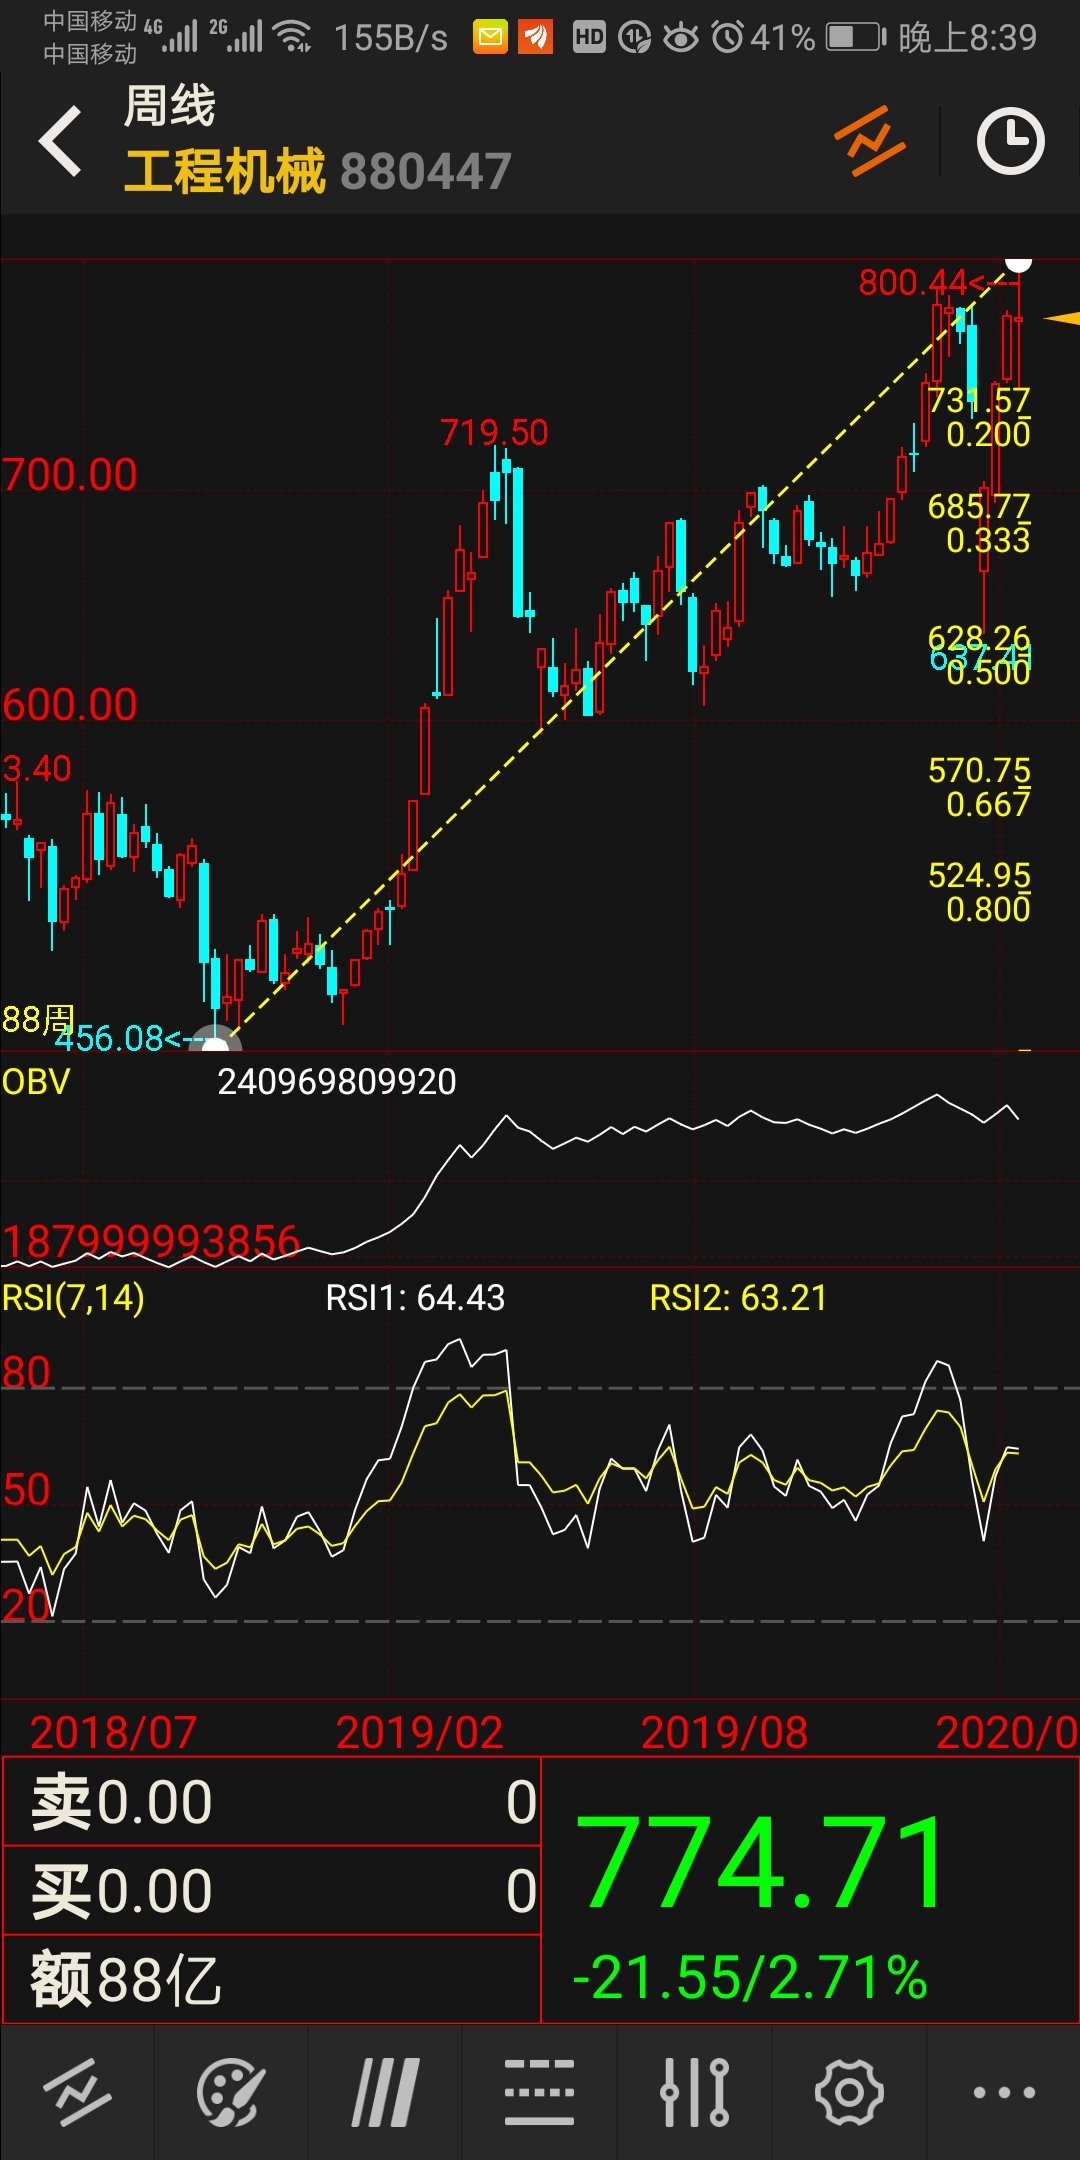Tap the 买0.00 buy row
The image size is (1080, 2160).
[x=271, y=1890]
